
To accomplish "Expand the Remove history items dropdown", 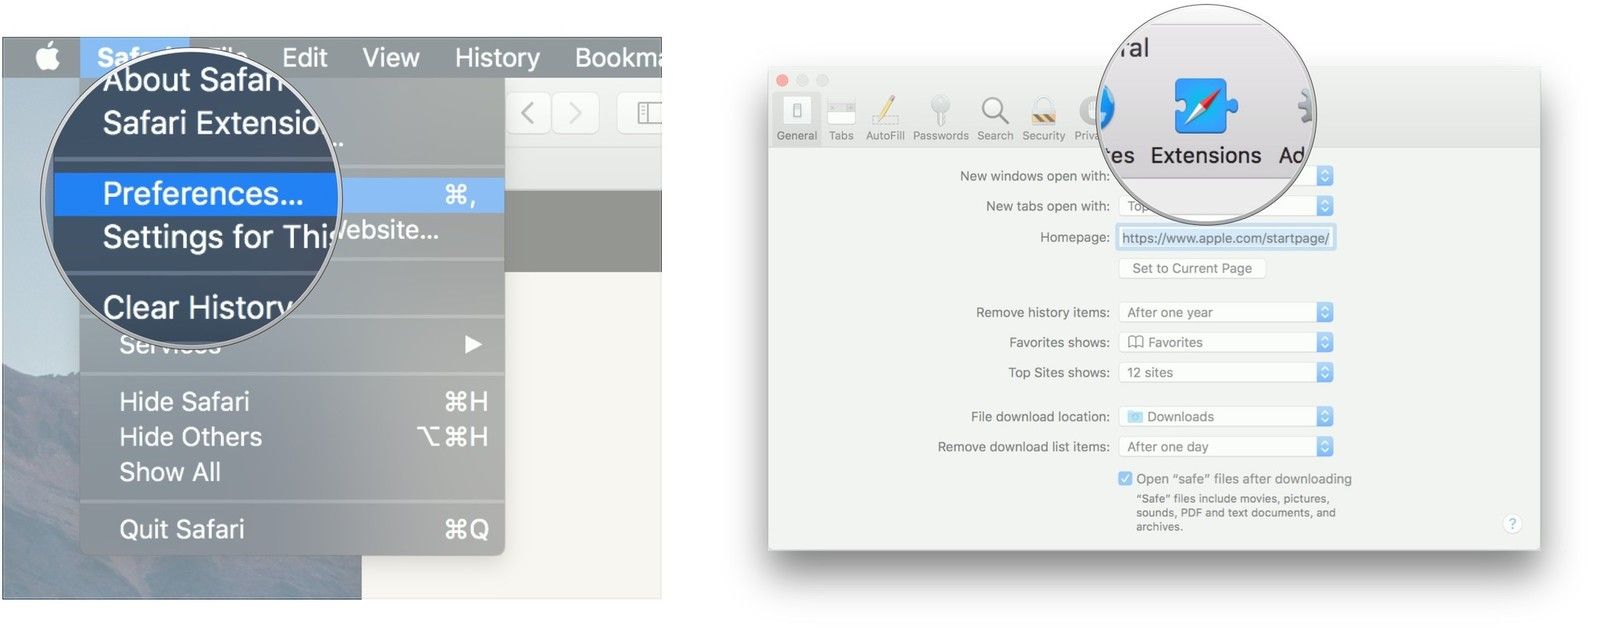I will coord(1225,312).
